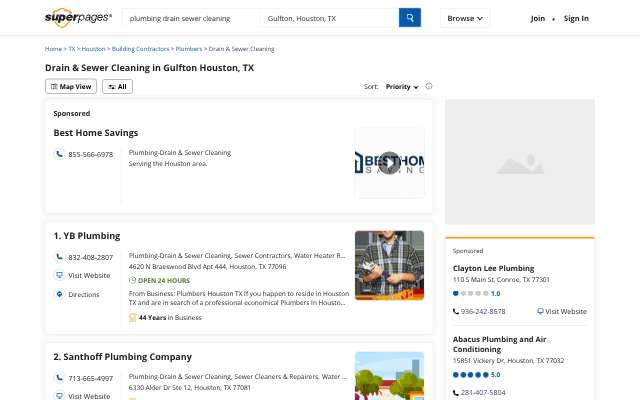This screenshot has width=640, height=400.
Task: Click YB Plumbing phone number 832-408-2807
Action: coord(91,258)
